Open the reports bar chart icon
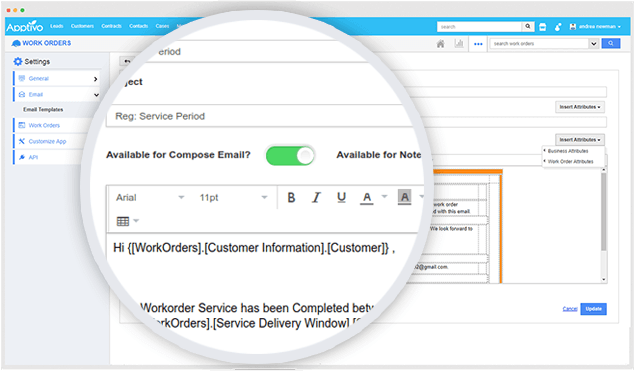Screen dimensions: 635x371 coord(459,43)
